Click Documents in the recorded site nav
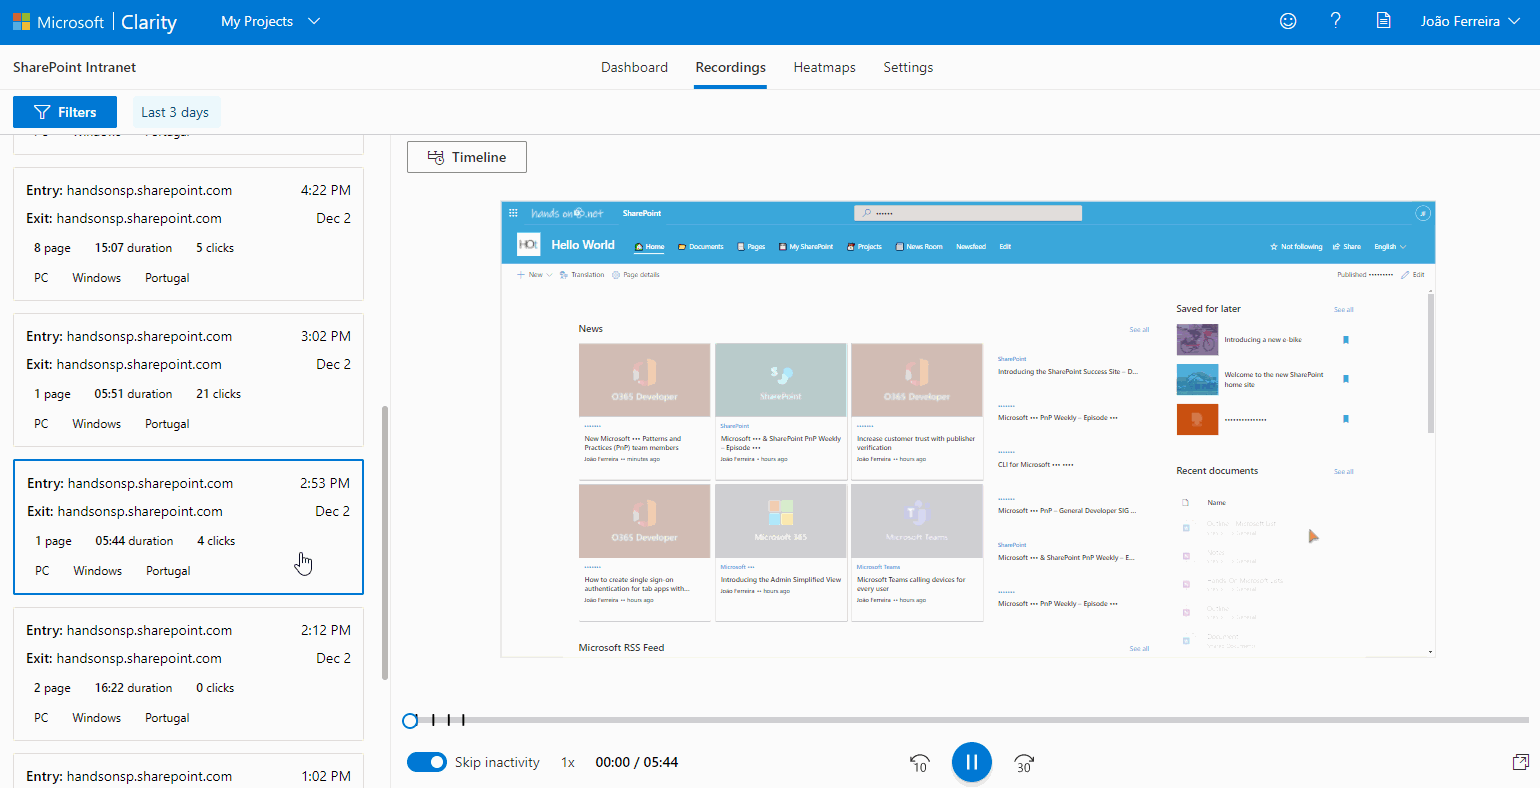The image size is (1540, 788). (701, 246)
